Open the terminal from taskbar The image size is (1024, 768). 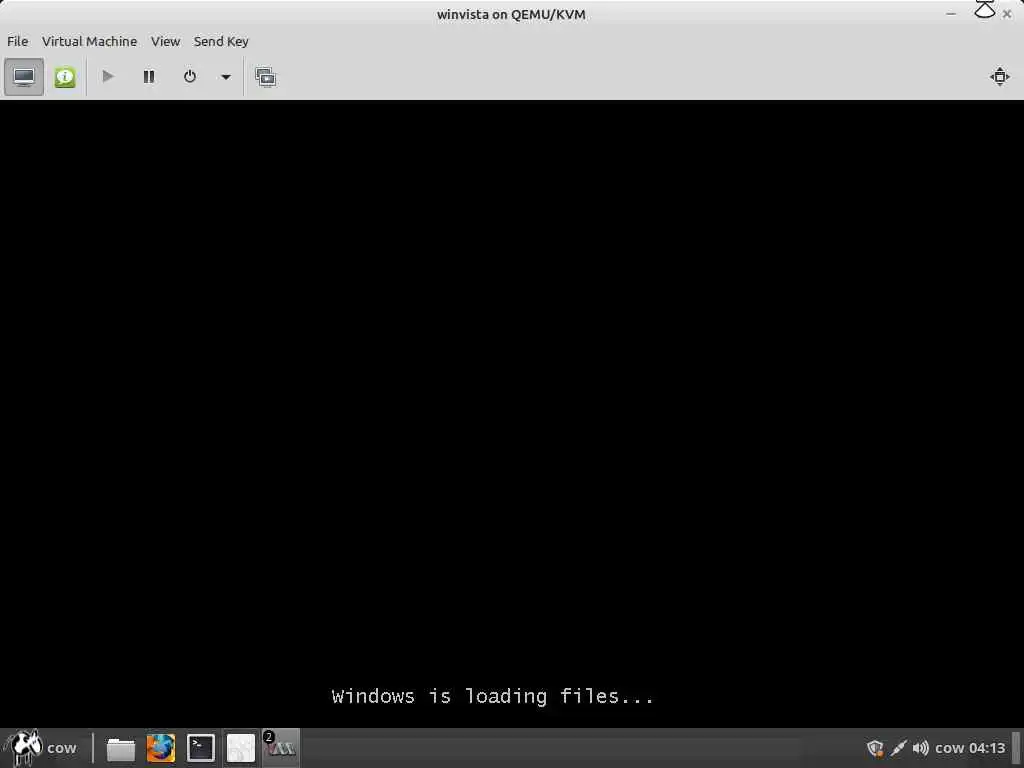(200, 748)
